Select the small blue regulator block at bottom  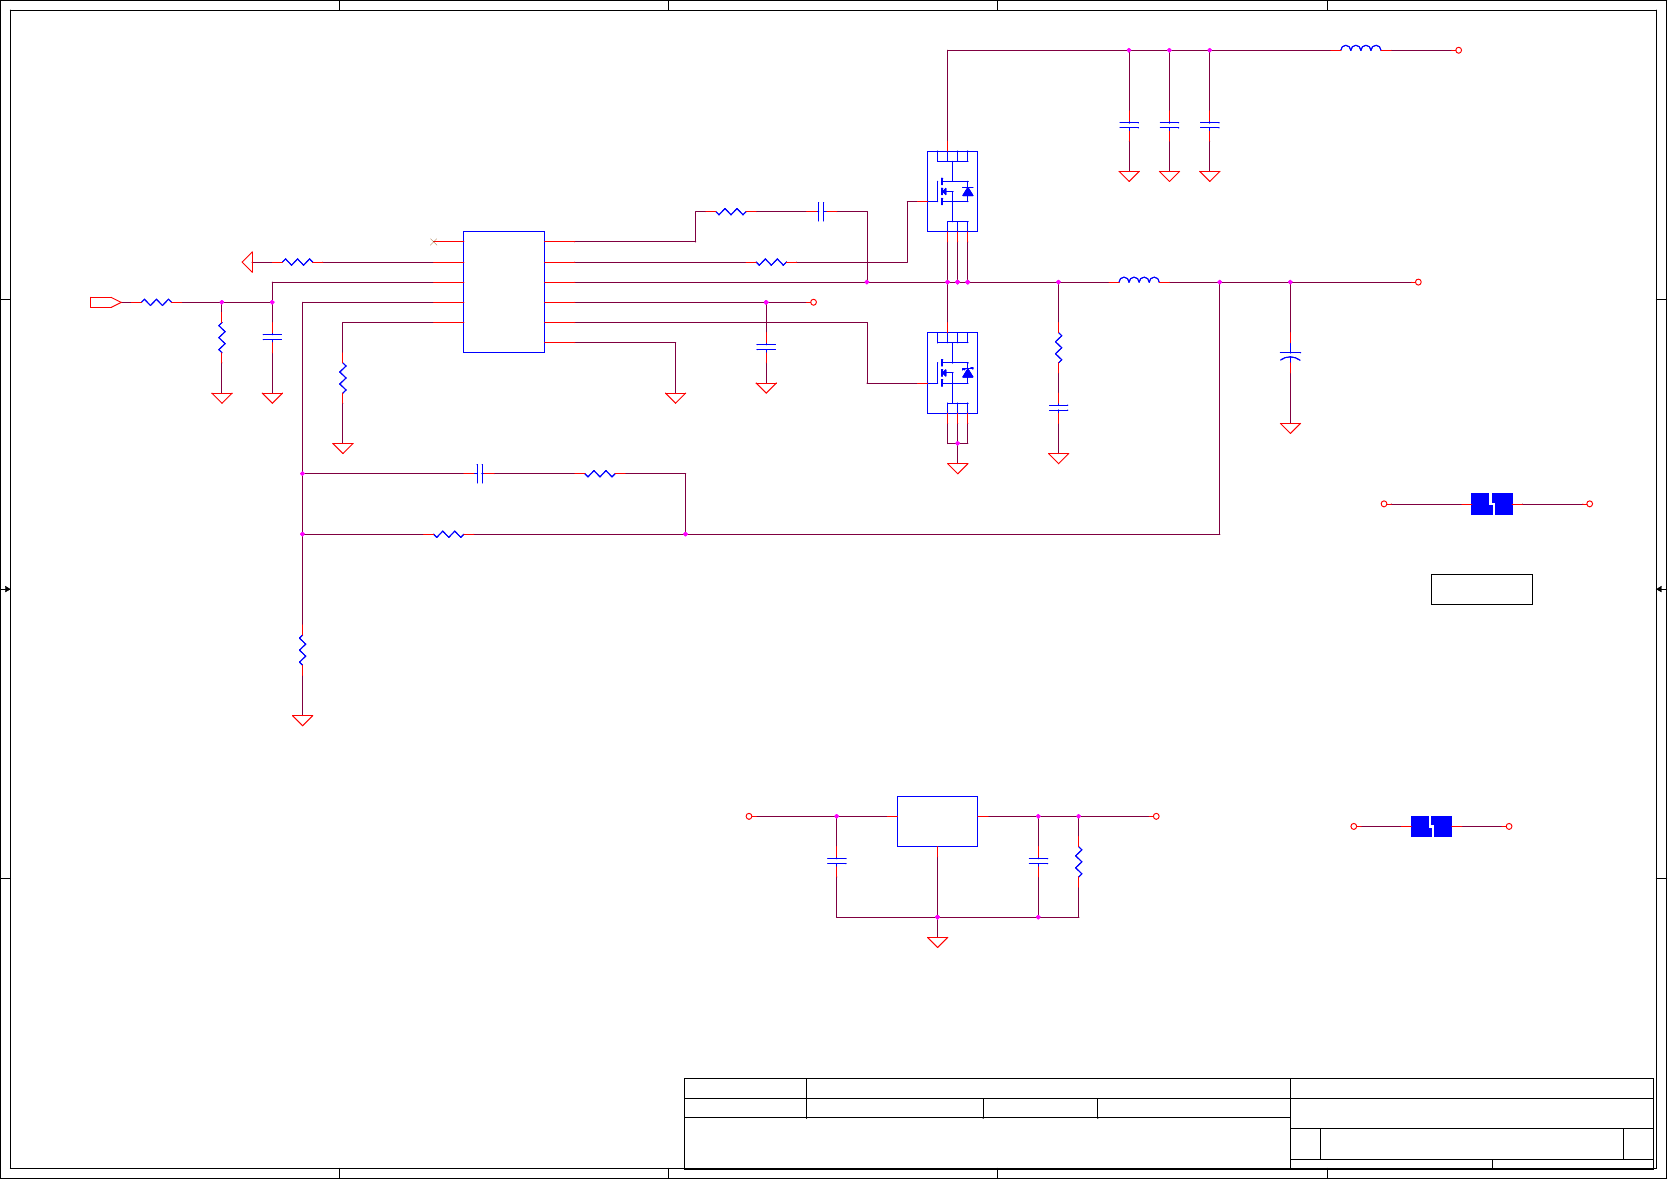click(937, 821)
